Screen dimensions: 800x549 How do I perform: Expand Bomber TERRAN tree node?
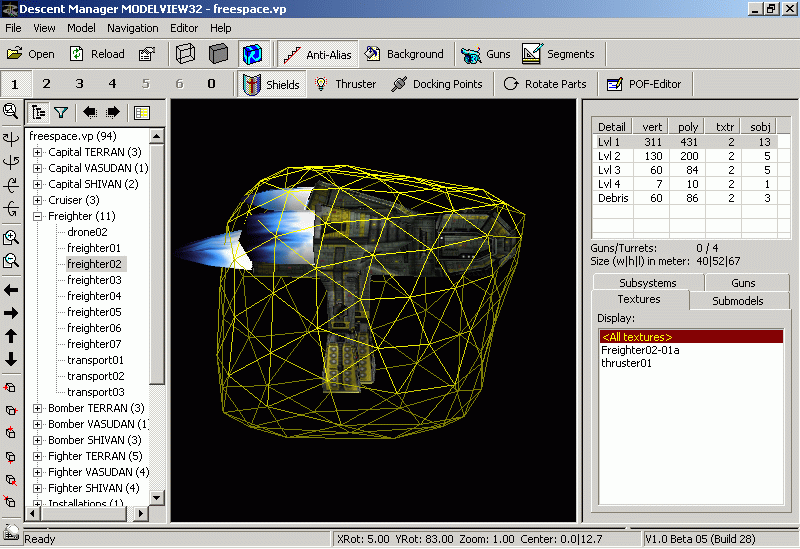pyautogui.click(x=37, y=408)
